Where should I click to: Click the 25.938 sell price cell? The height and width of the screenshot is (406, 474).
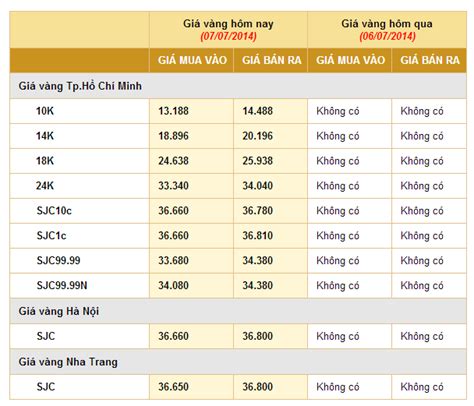[x=270, y=161]
